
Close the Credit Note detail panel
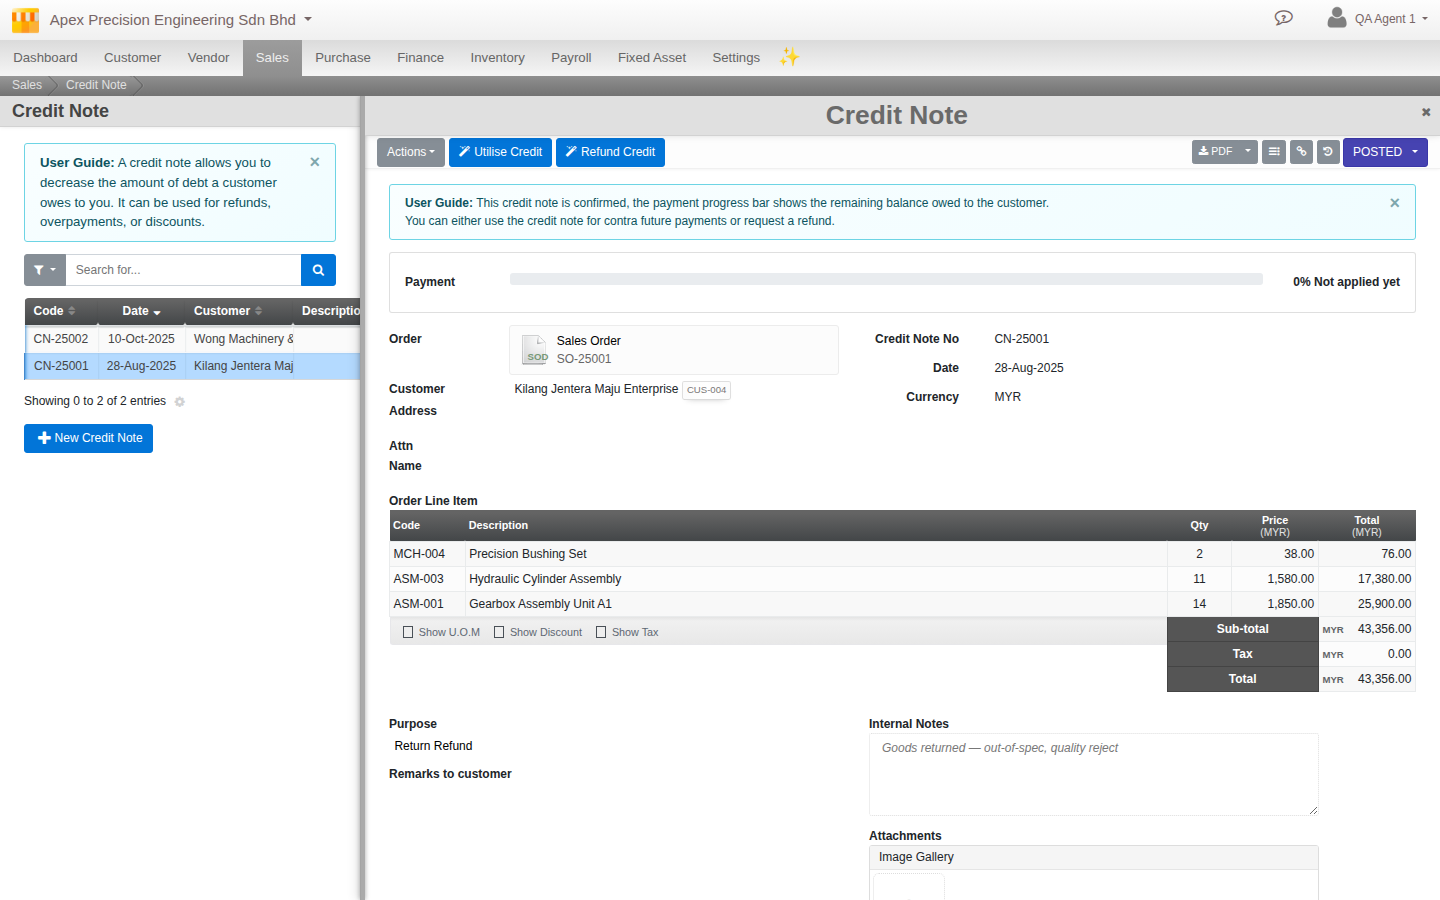(1426, 112)
